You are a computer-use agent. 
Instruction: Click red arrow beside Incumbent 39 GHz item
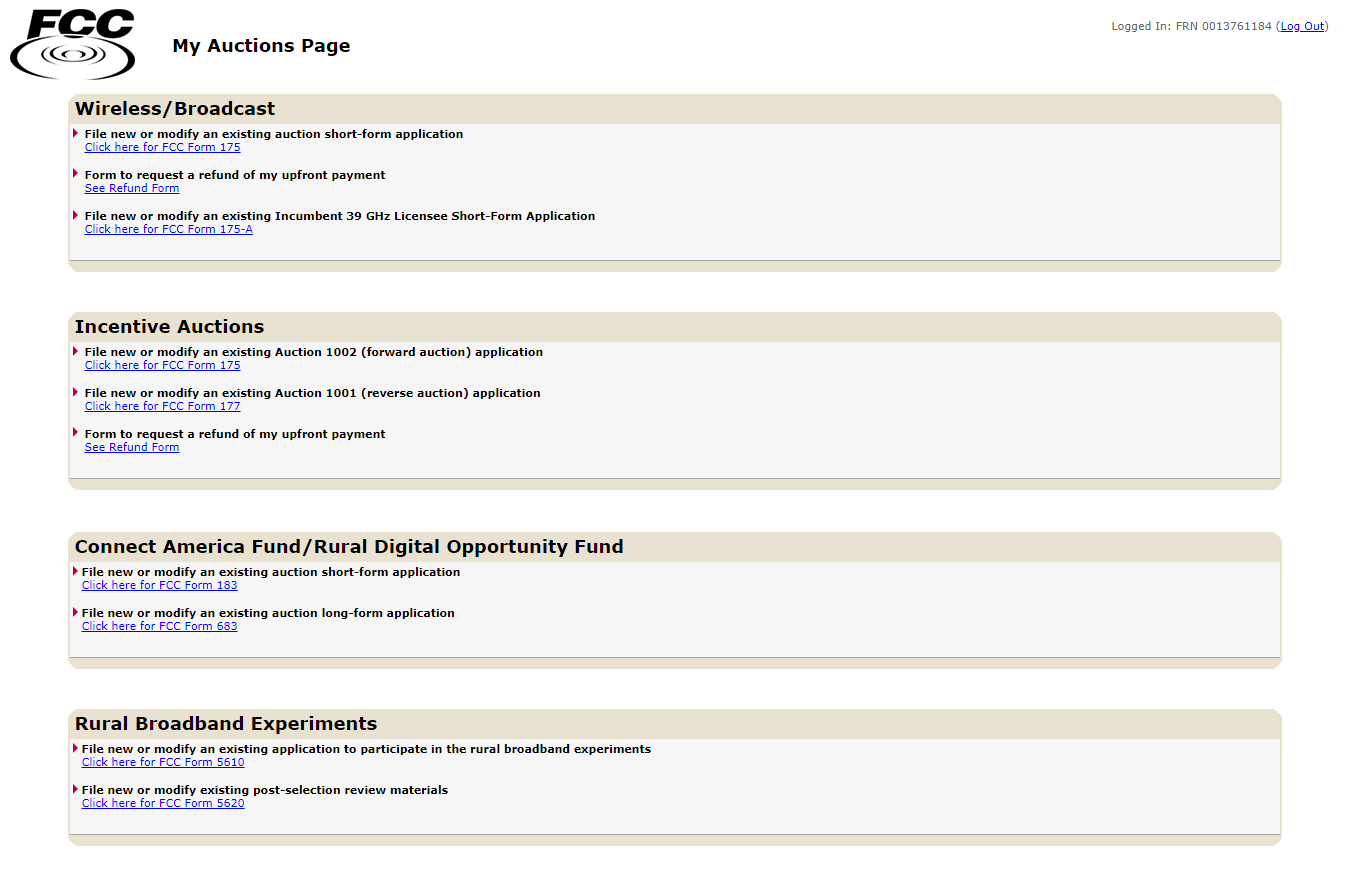click(x=76, y=215)
